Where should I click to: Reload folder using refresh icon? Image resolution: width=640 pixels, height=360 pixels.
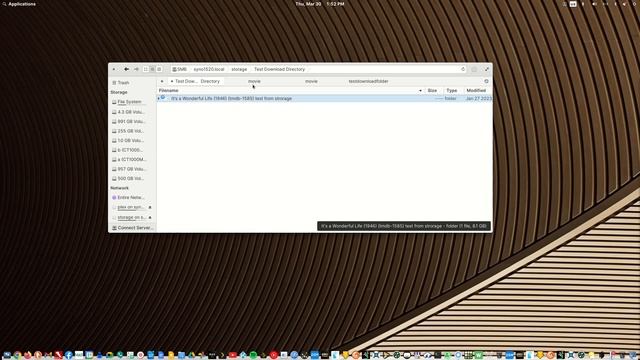coord(463,69)
